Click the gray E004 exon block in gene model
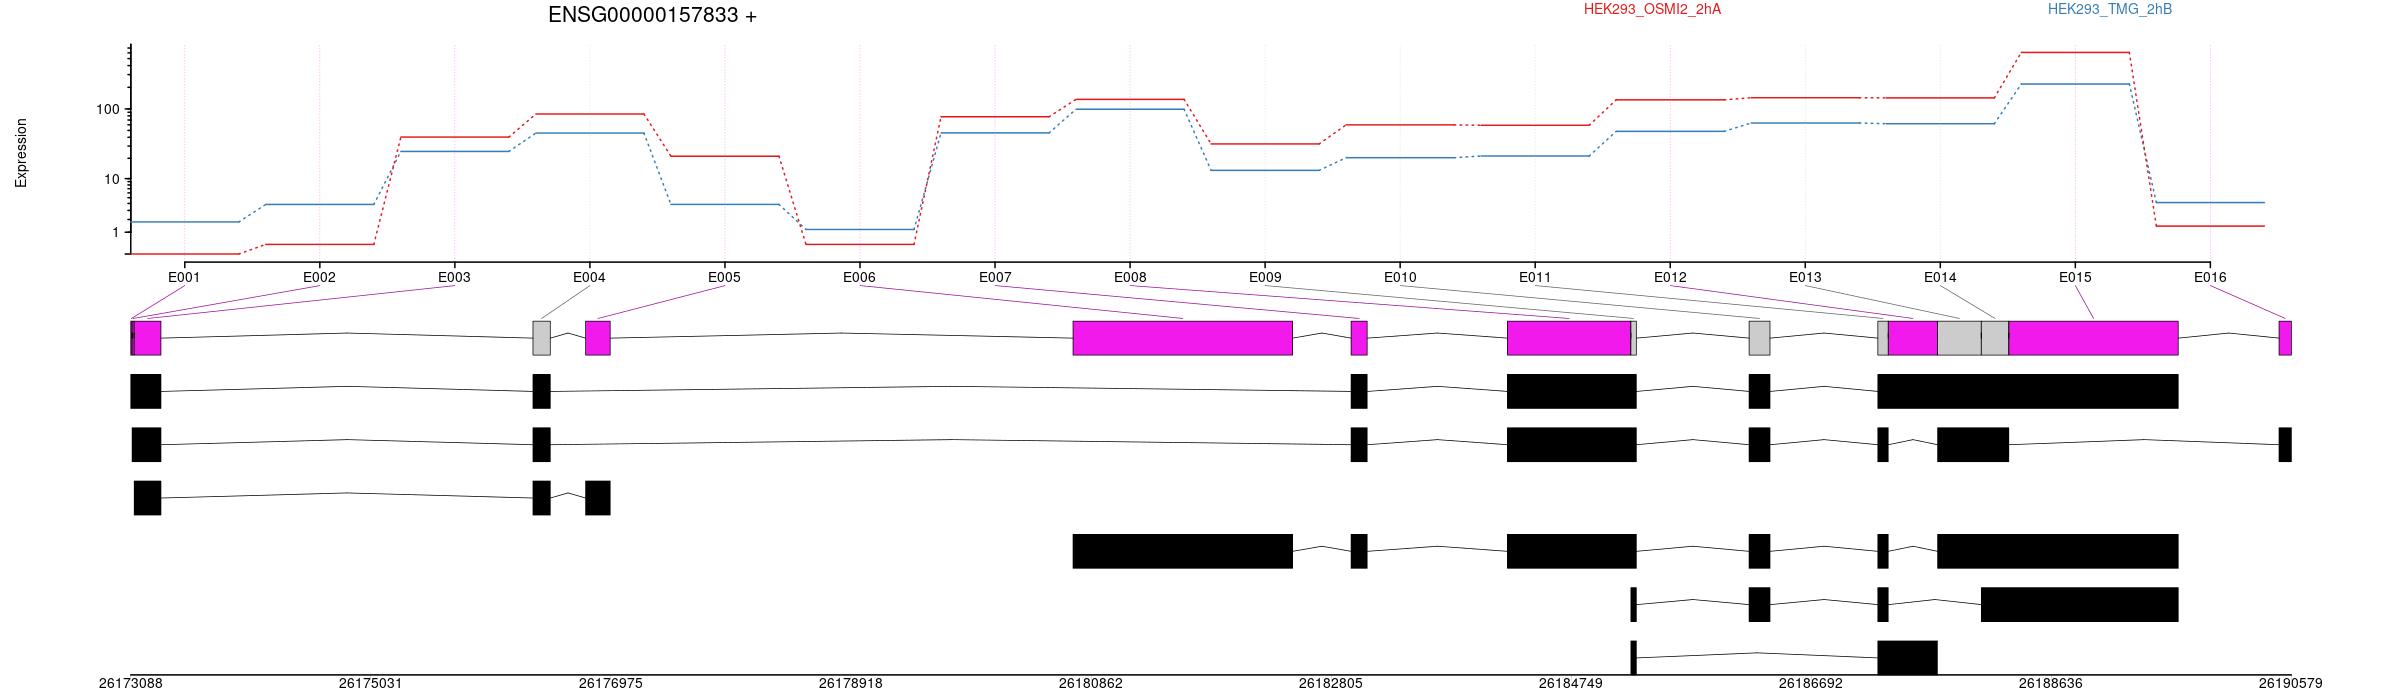The image size is (2400, 700). point(541,338)
